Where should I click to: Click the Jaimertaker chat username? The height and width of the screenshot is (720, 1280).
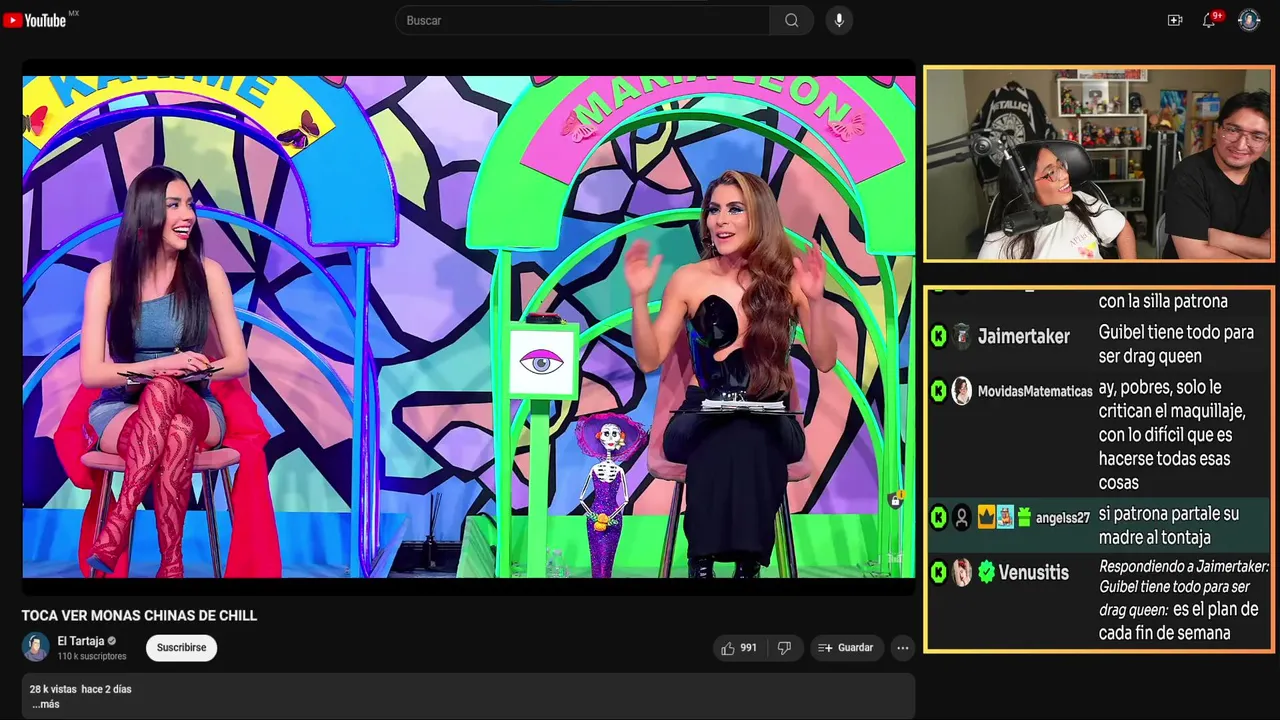tap(1024, 337)
